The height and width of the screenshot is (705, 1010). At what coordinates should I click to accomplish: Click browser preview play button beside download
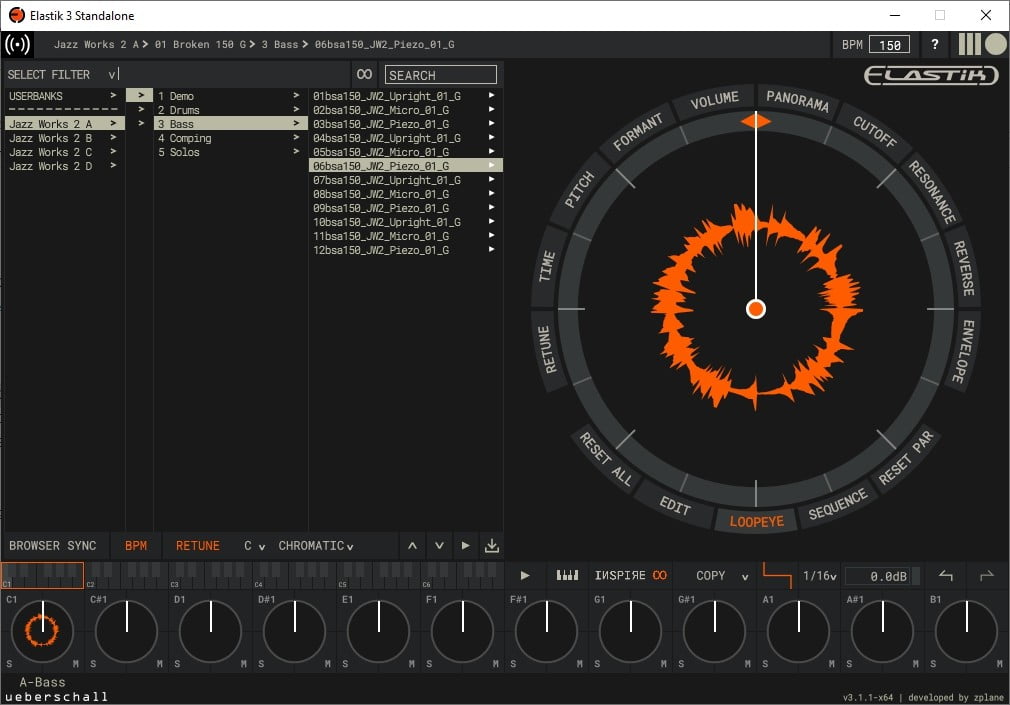[466, 546]
